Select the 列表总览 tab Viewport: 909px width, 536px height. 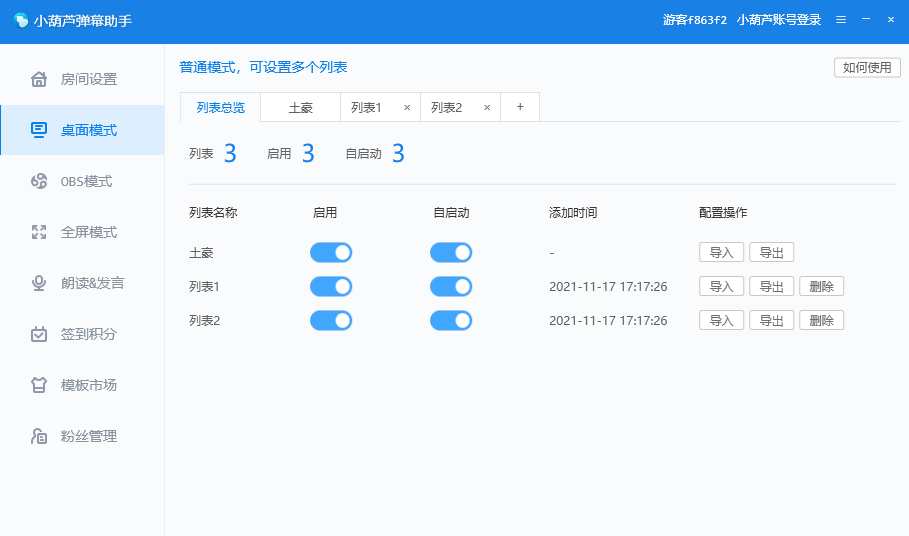[220, 107]
